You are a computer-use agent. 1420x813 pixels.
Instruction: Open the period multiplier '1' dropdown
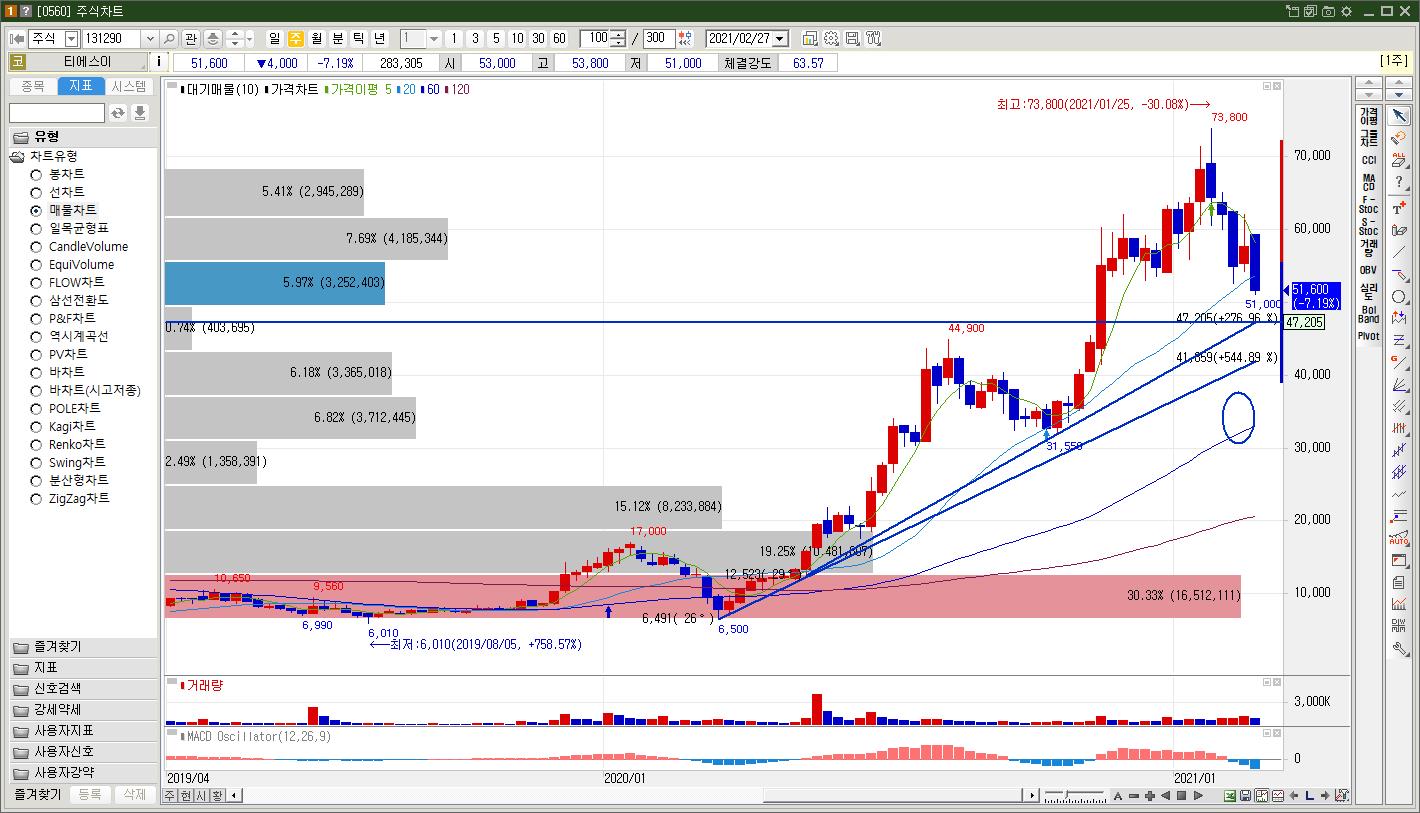tap(434, 38)
